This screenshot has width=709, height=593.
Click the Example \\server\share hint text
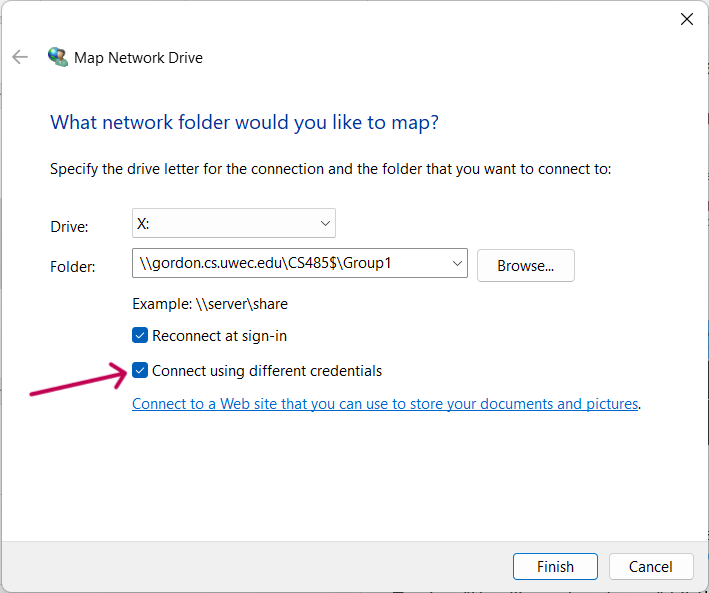(x=210, y=304)
